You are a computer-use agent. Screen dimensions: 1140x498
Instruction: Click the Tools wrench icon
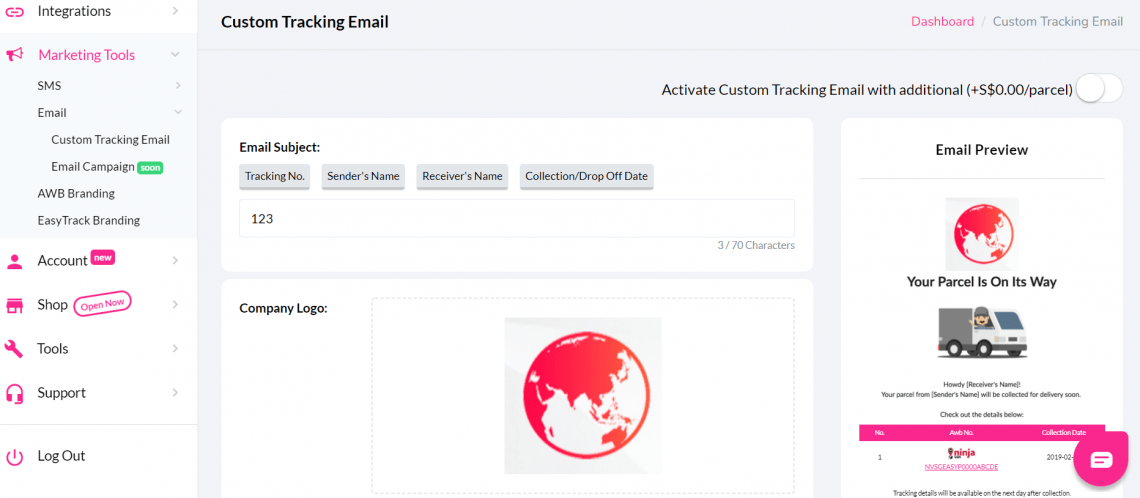click(x=14, y=349)
